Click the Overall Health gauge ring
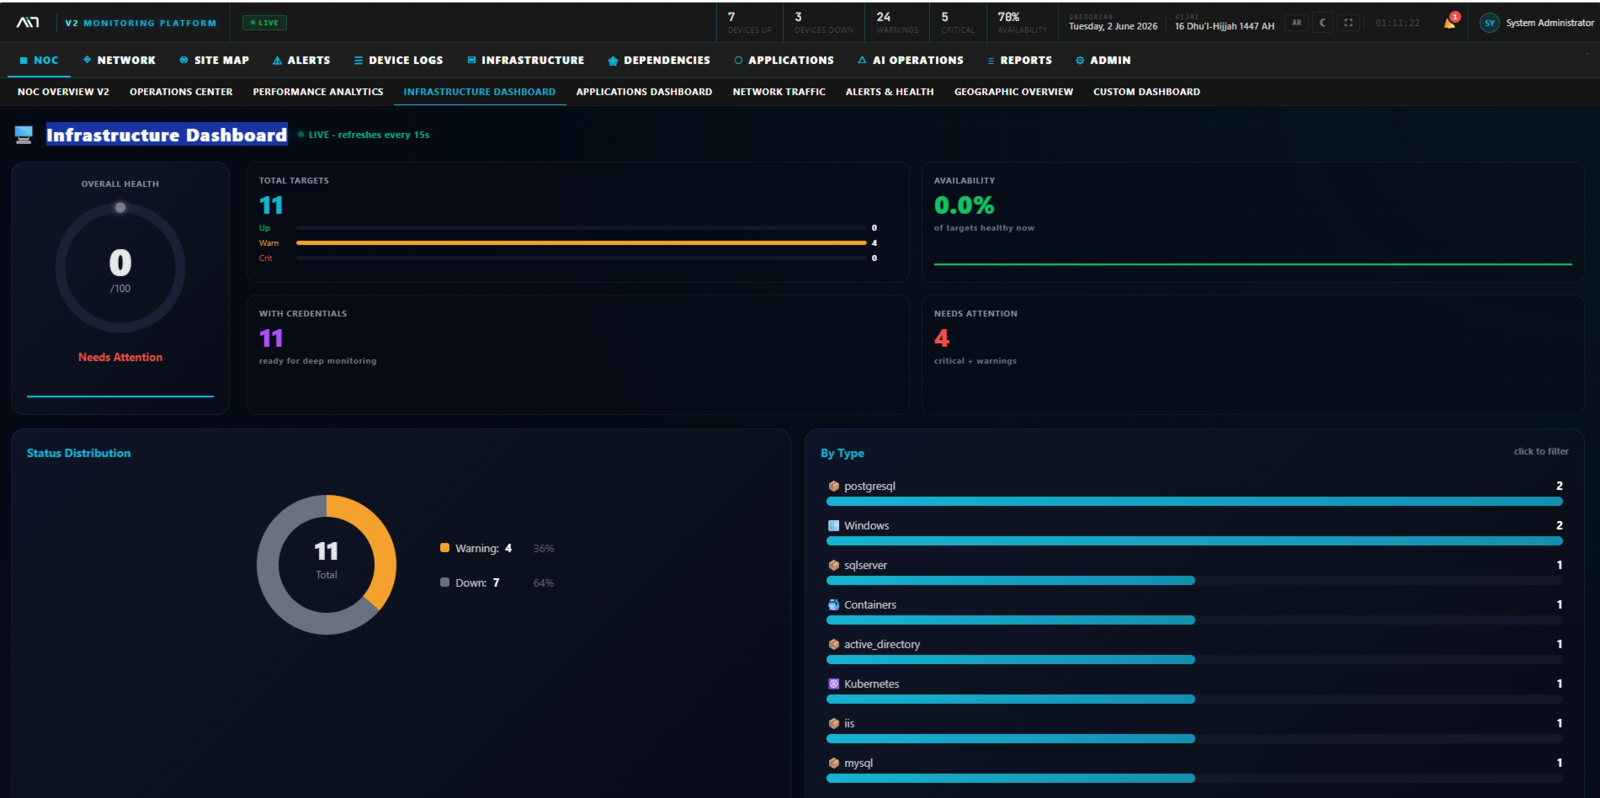The height and width of the screenshot is (798, 1600). 120,267
